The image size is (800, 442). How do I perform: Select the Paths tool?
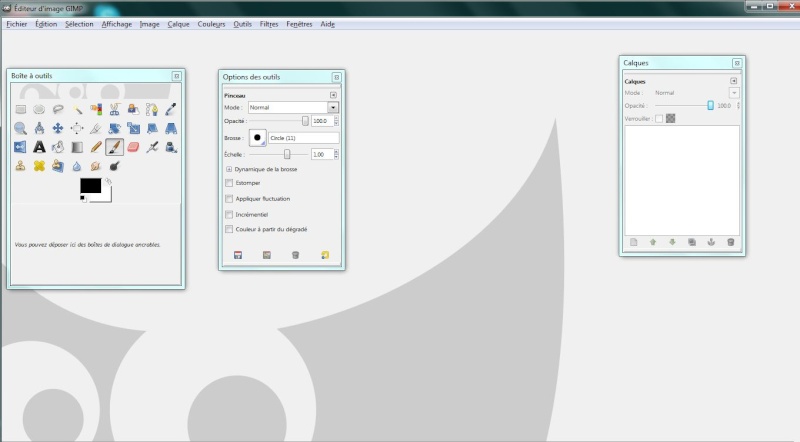152,109
